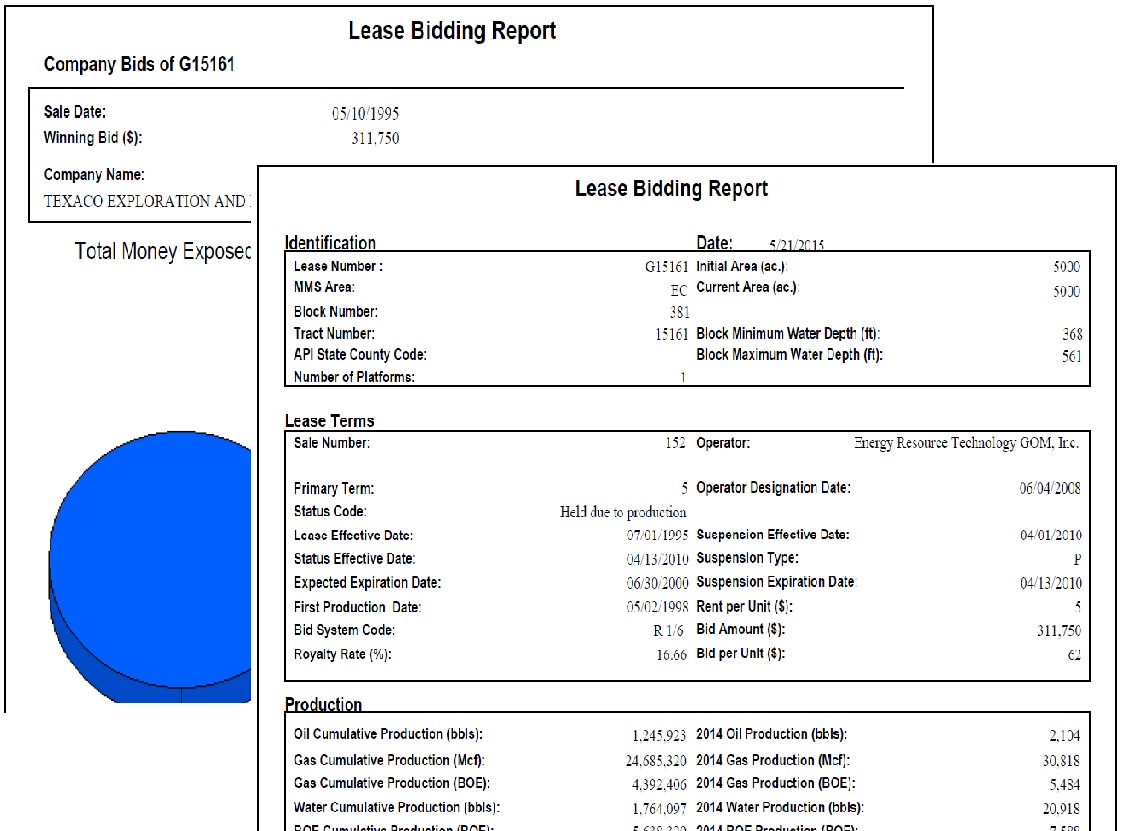Click the 'Status Code:' label
1123x831 pixels.
pyautogui.click(x=329, y=511)
